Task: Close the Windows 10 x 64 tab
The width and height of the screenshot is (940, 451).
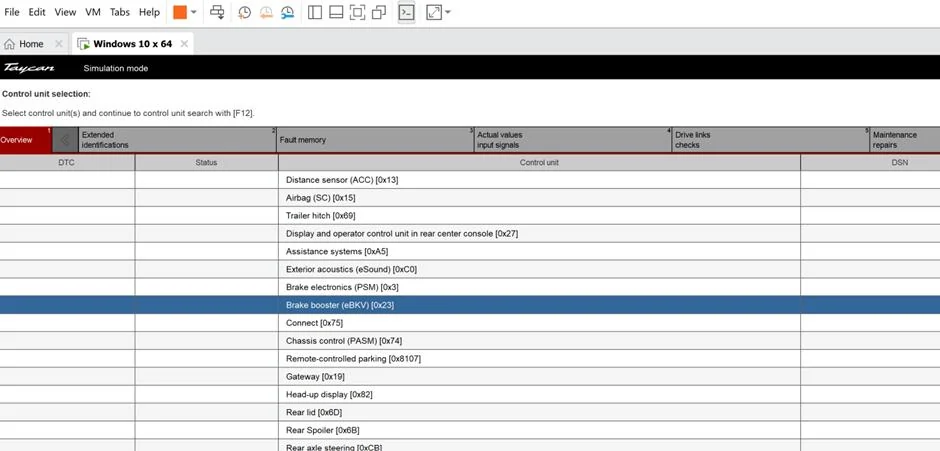Action: (x=184, y=44)
